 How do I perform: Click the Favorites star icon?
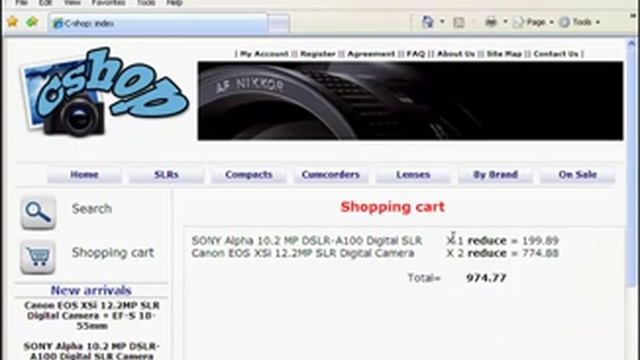(13, 22)
